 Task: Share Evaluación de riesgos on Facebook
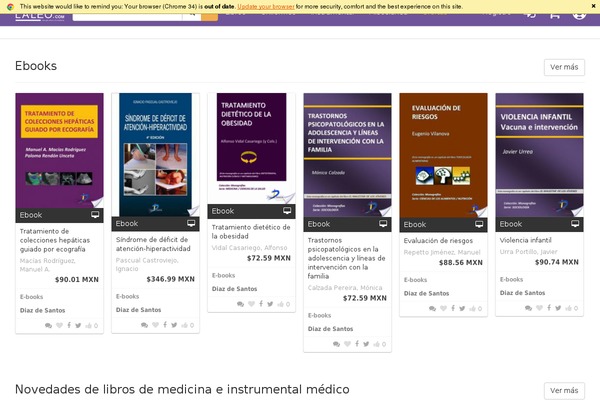click(x=453, y=308)
